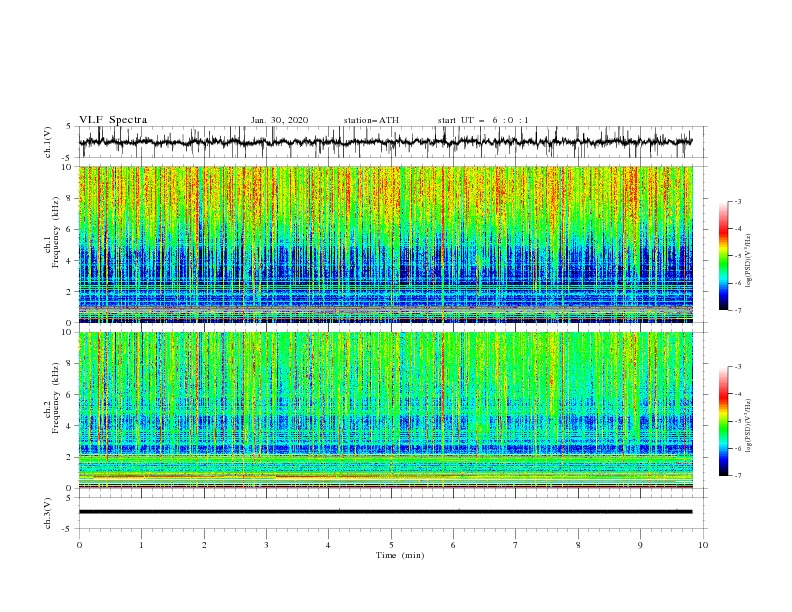Viewport: 792px width, 612px height.
Task: Click the "station=ATH" label
Action: [371, 120]
